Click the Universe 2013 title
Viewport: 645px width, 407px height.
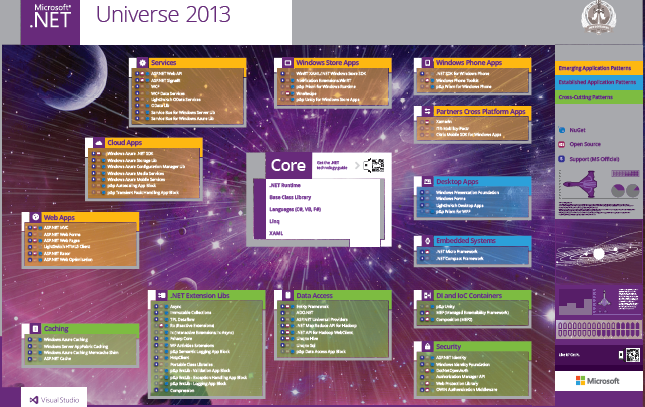point(163,14)
